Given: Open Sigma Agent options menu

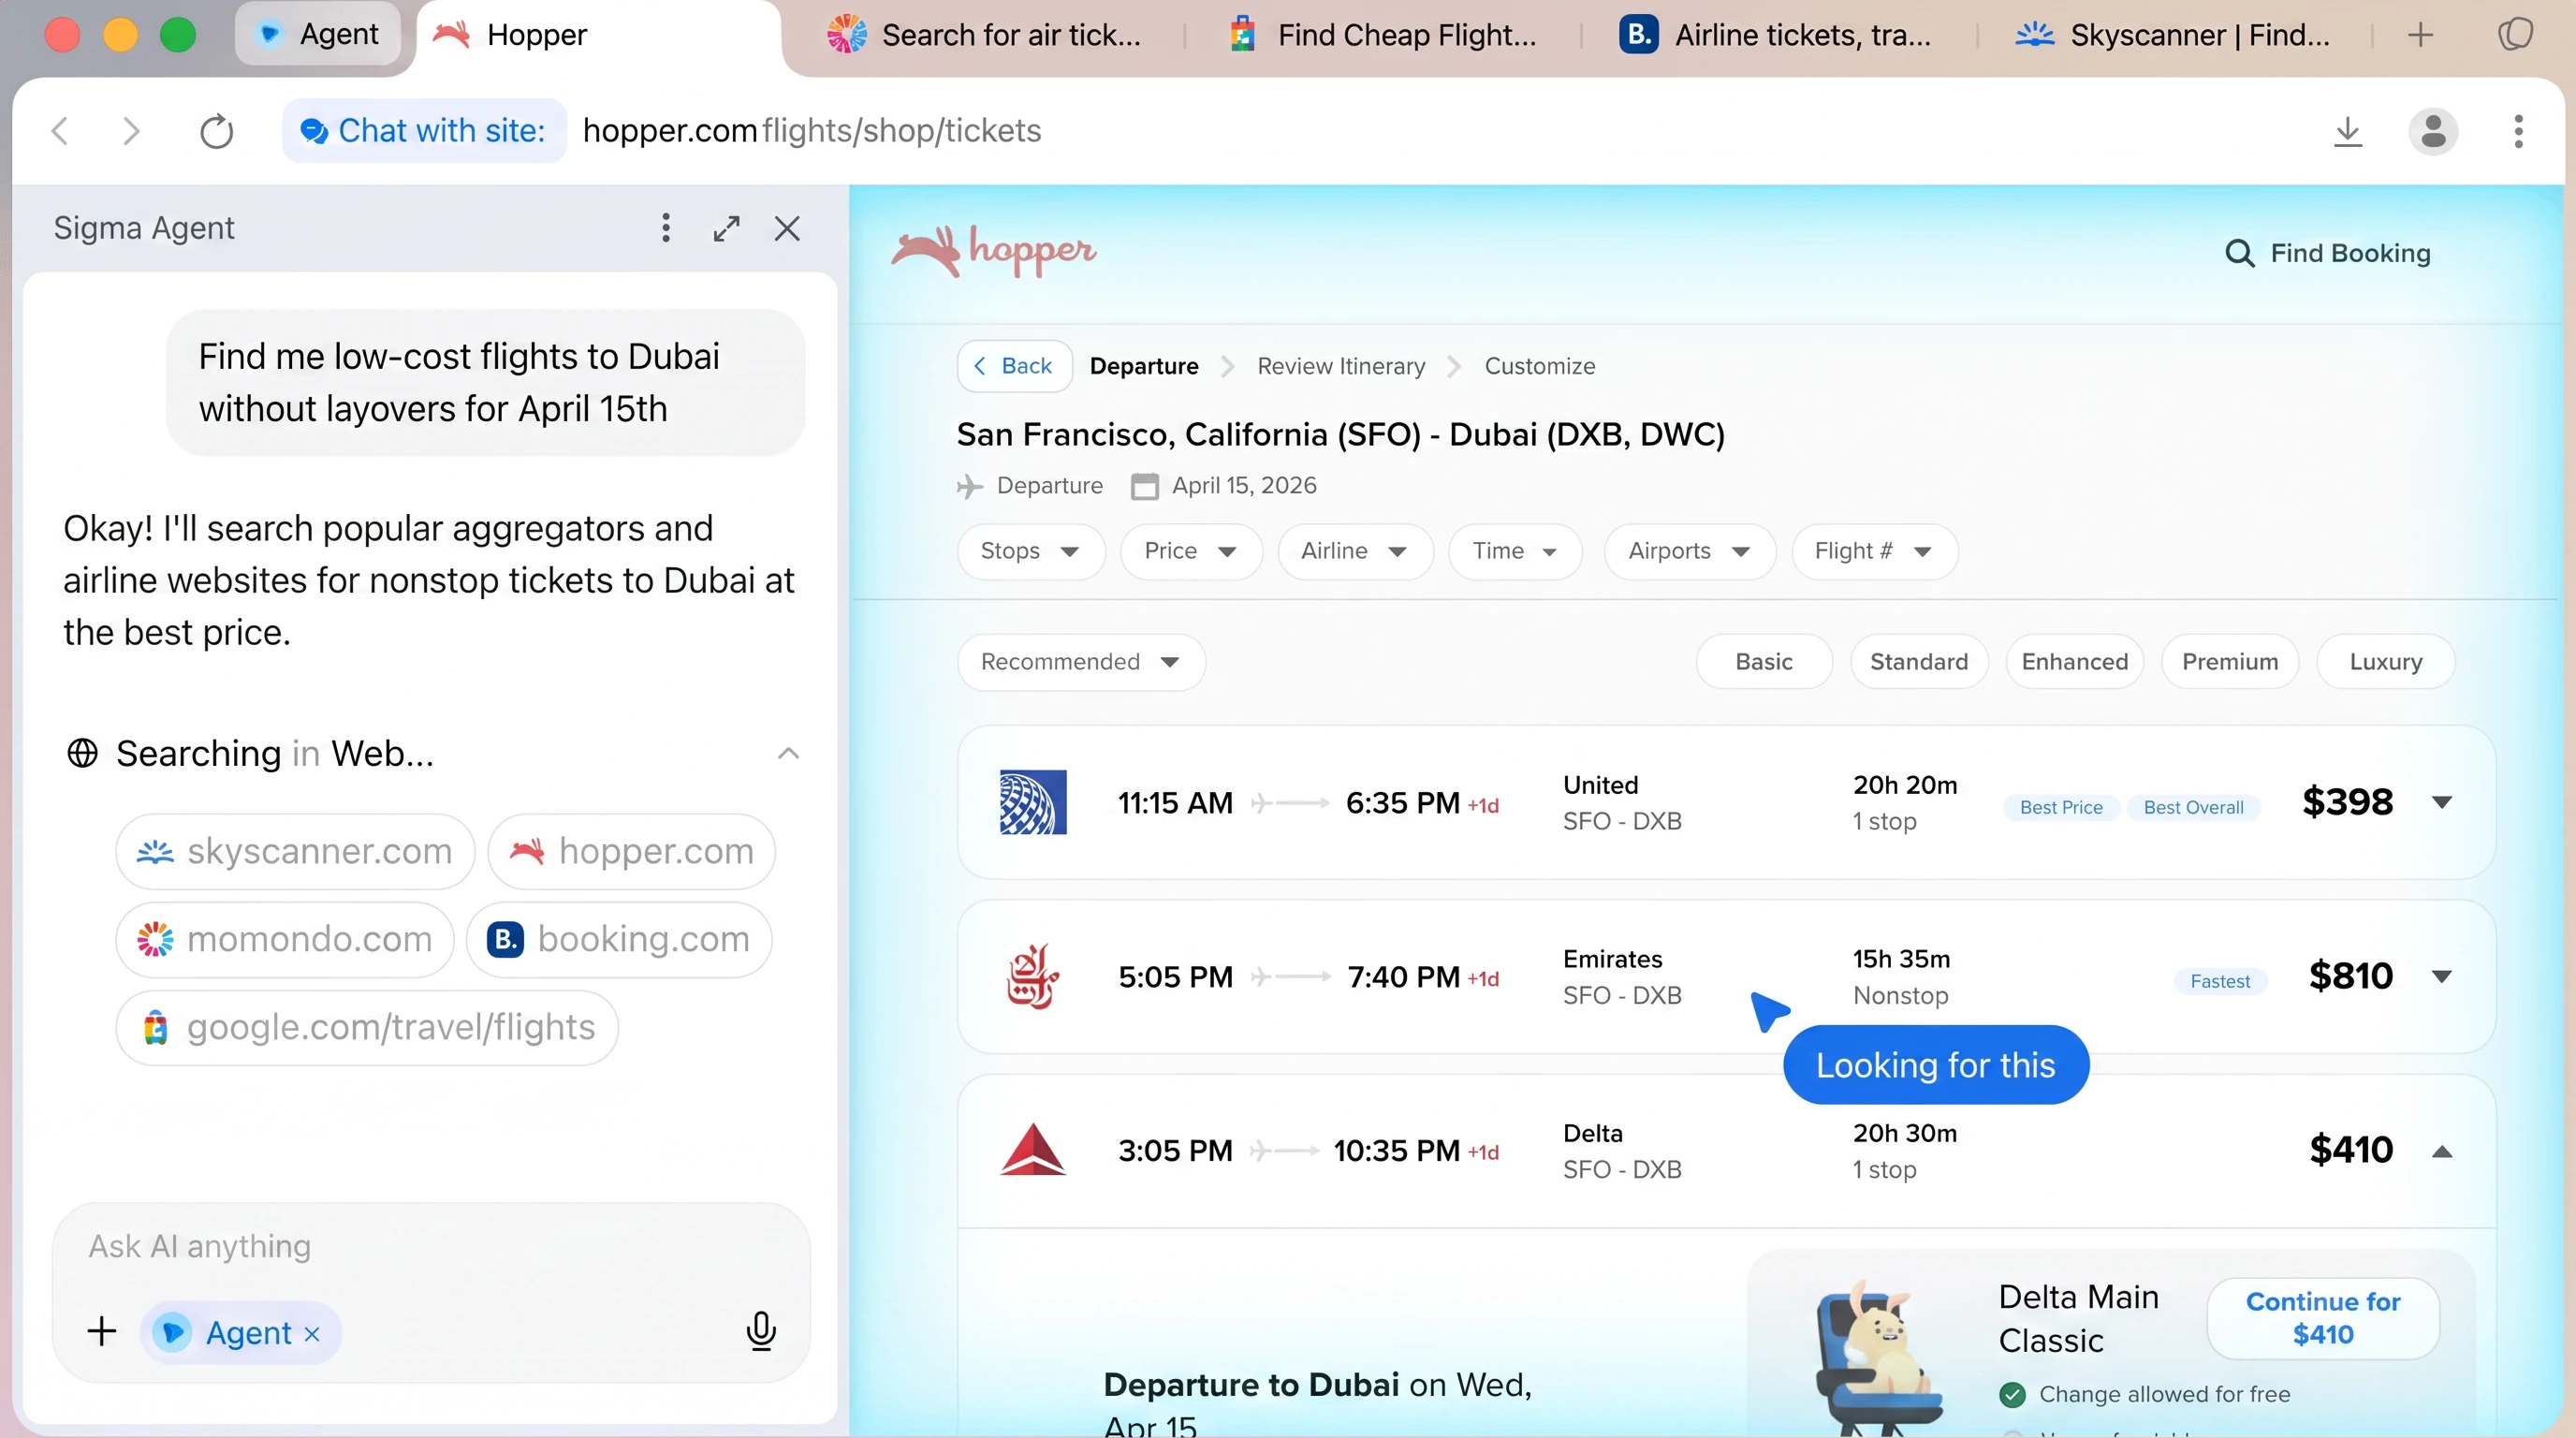Looking at the screenshot, I should tap(665, 228).
